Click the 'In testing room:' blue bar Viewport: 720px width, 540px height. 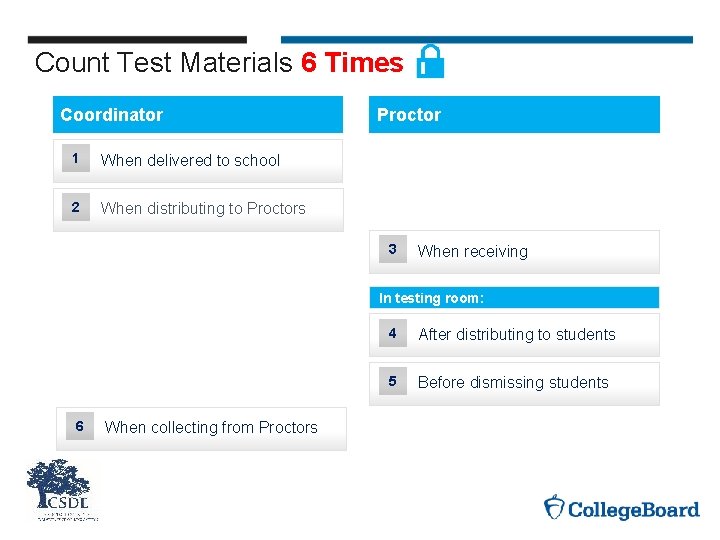(514, 298)
